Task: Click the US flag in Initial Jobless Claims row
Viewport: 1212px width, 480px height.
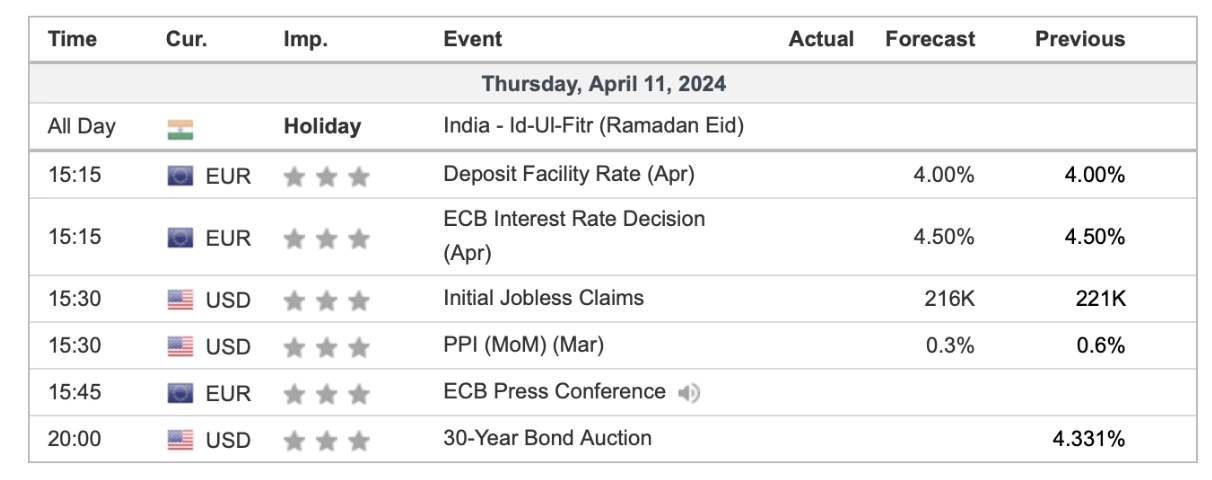Action: tap(180, 298)
